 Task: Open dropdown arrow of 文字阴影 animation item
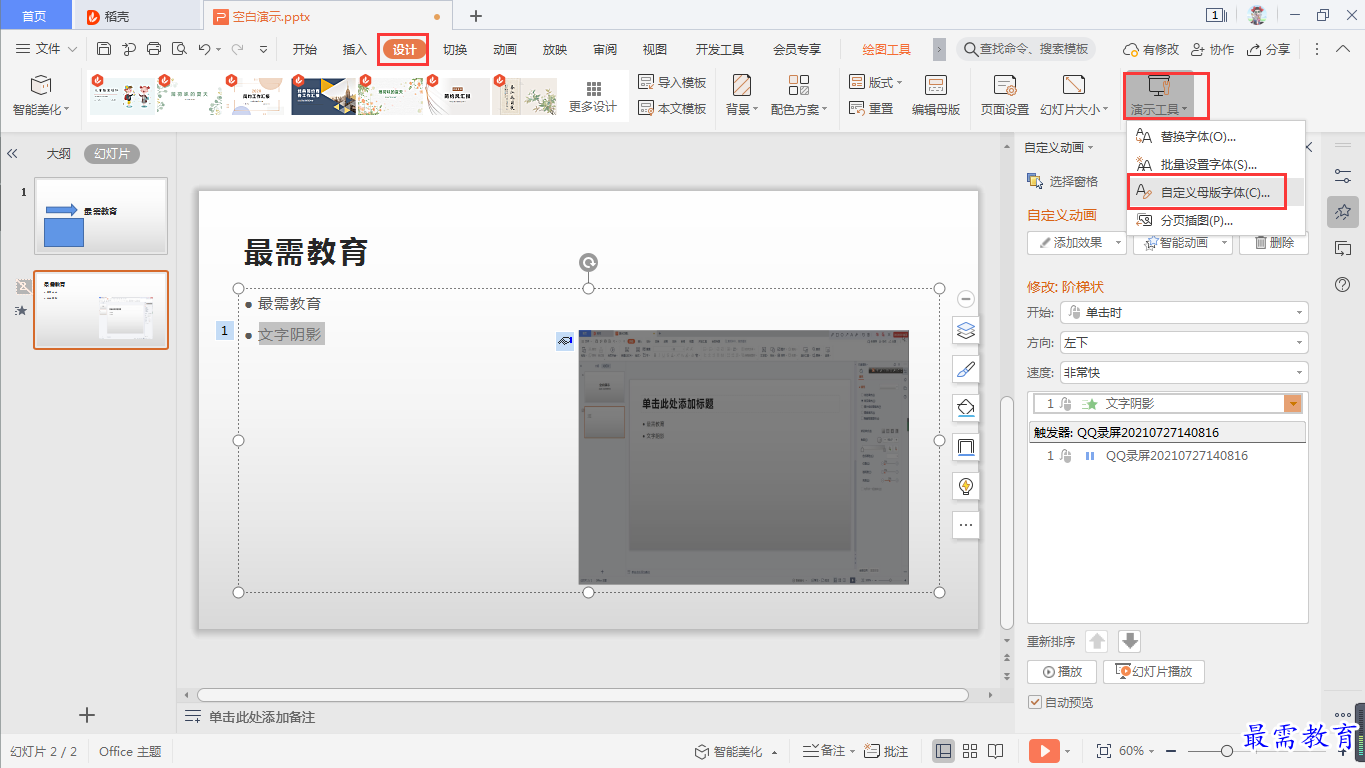click(x=1294, y=403)
